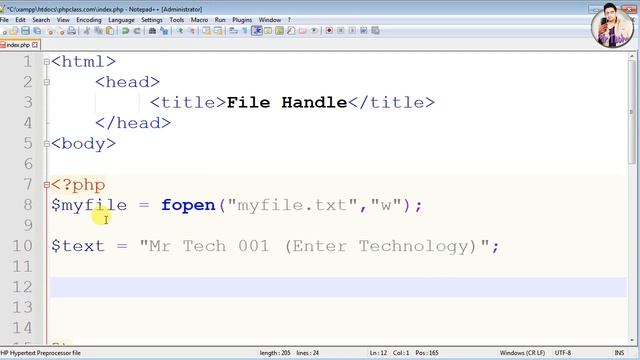
Task: Open the Search menu
Action: click(x=41, y=20)
